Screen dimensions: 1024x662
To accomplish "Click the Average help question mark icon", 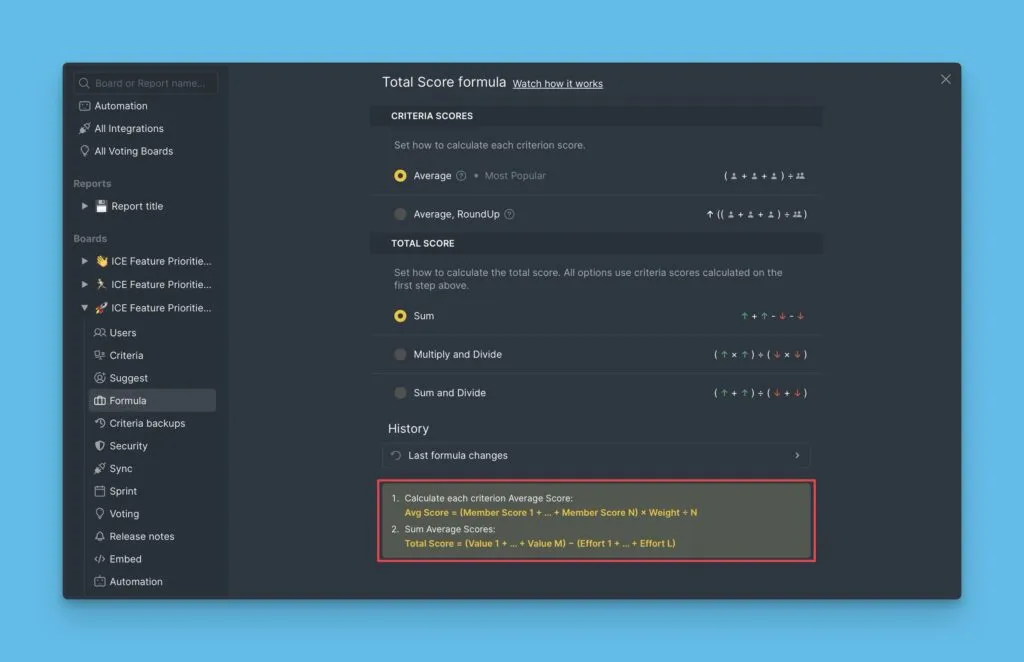I will click(x=461, y=176).
